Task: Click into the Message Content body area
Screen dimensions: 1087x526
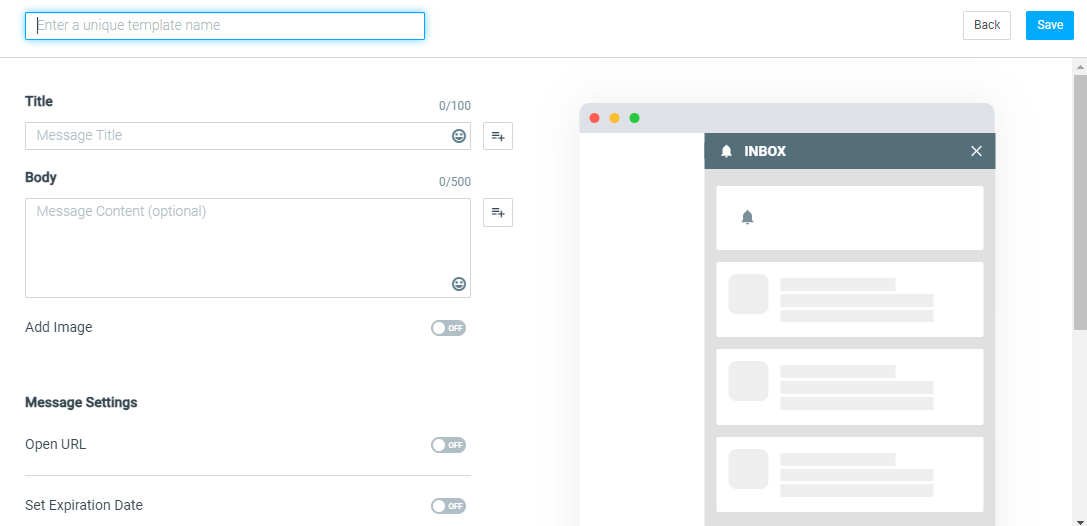Action: [248, 248]
